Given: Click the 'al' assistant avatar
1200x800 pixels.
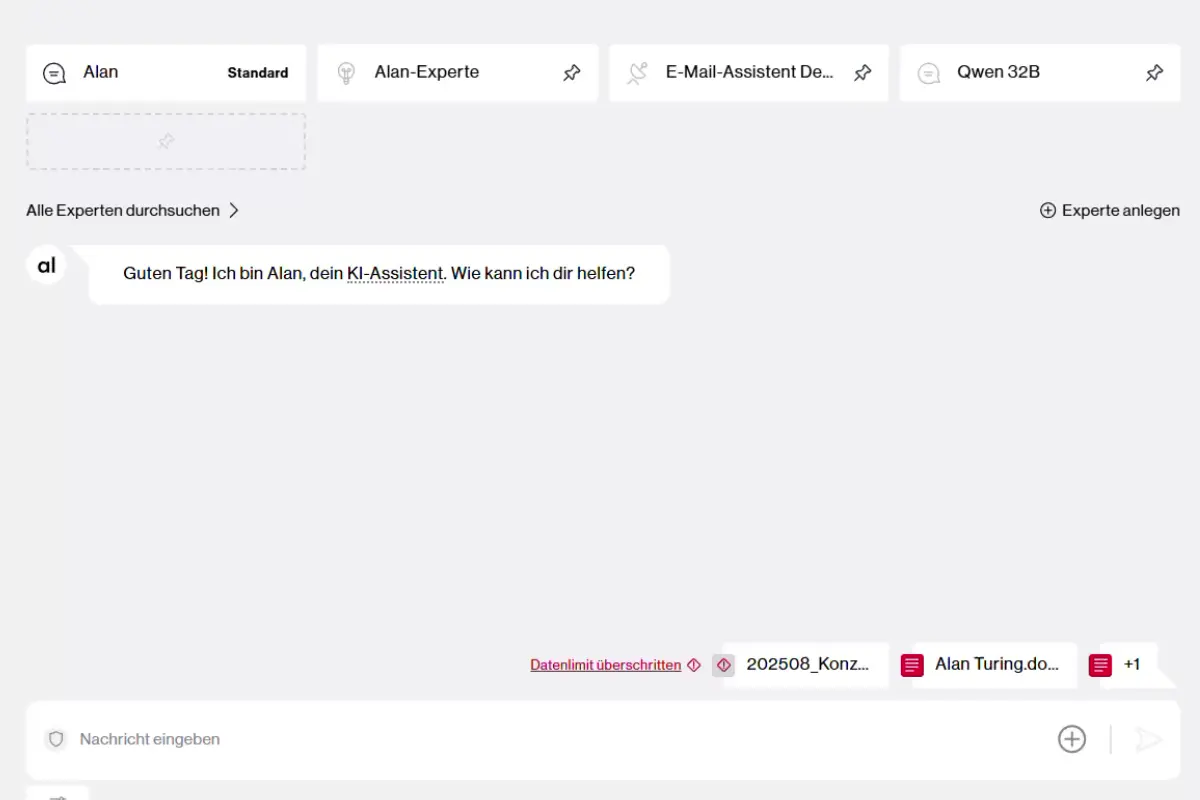Looking at the screenshot, I should click(x=46, y=266).
